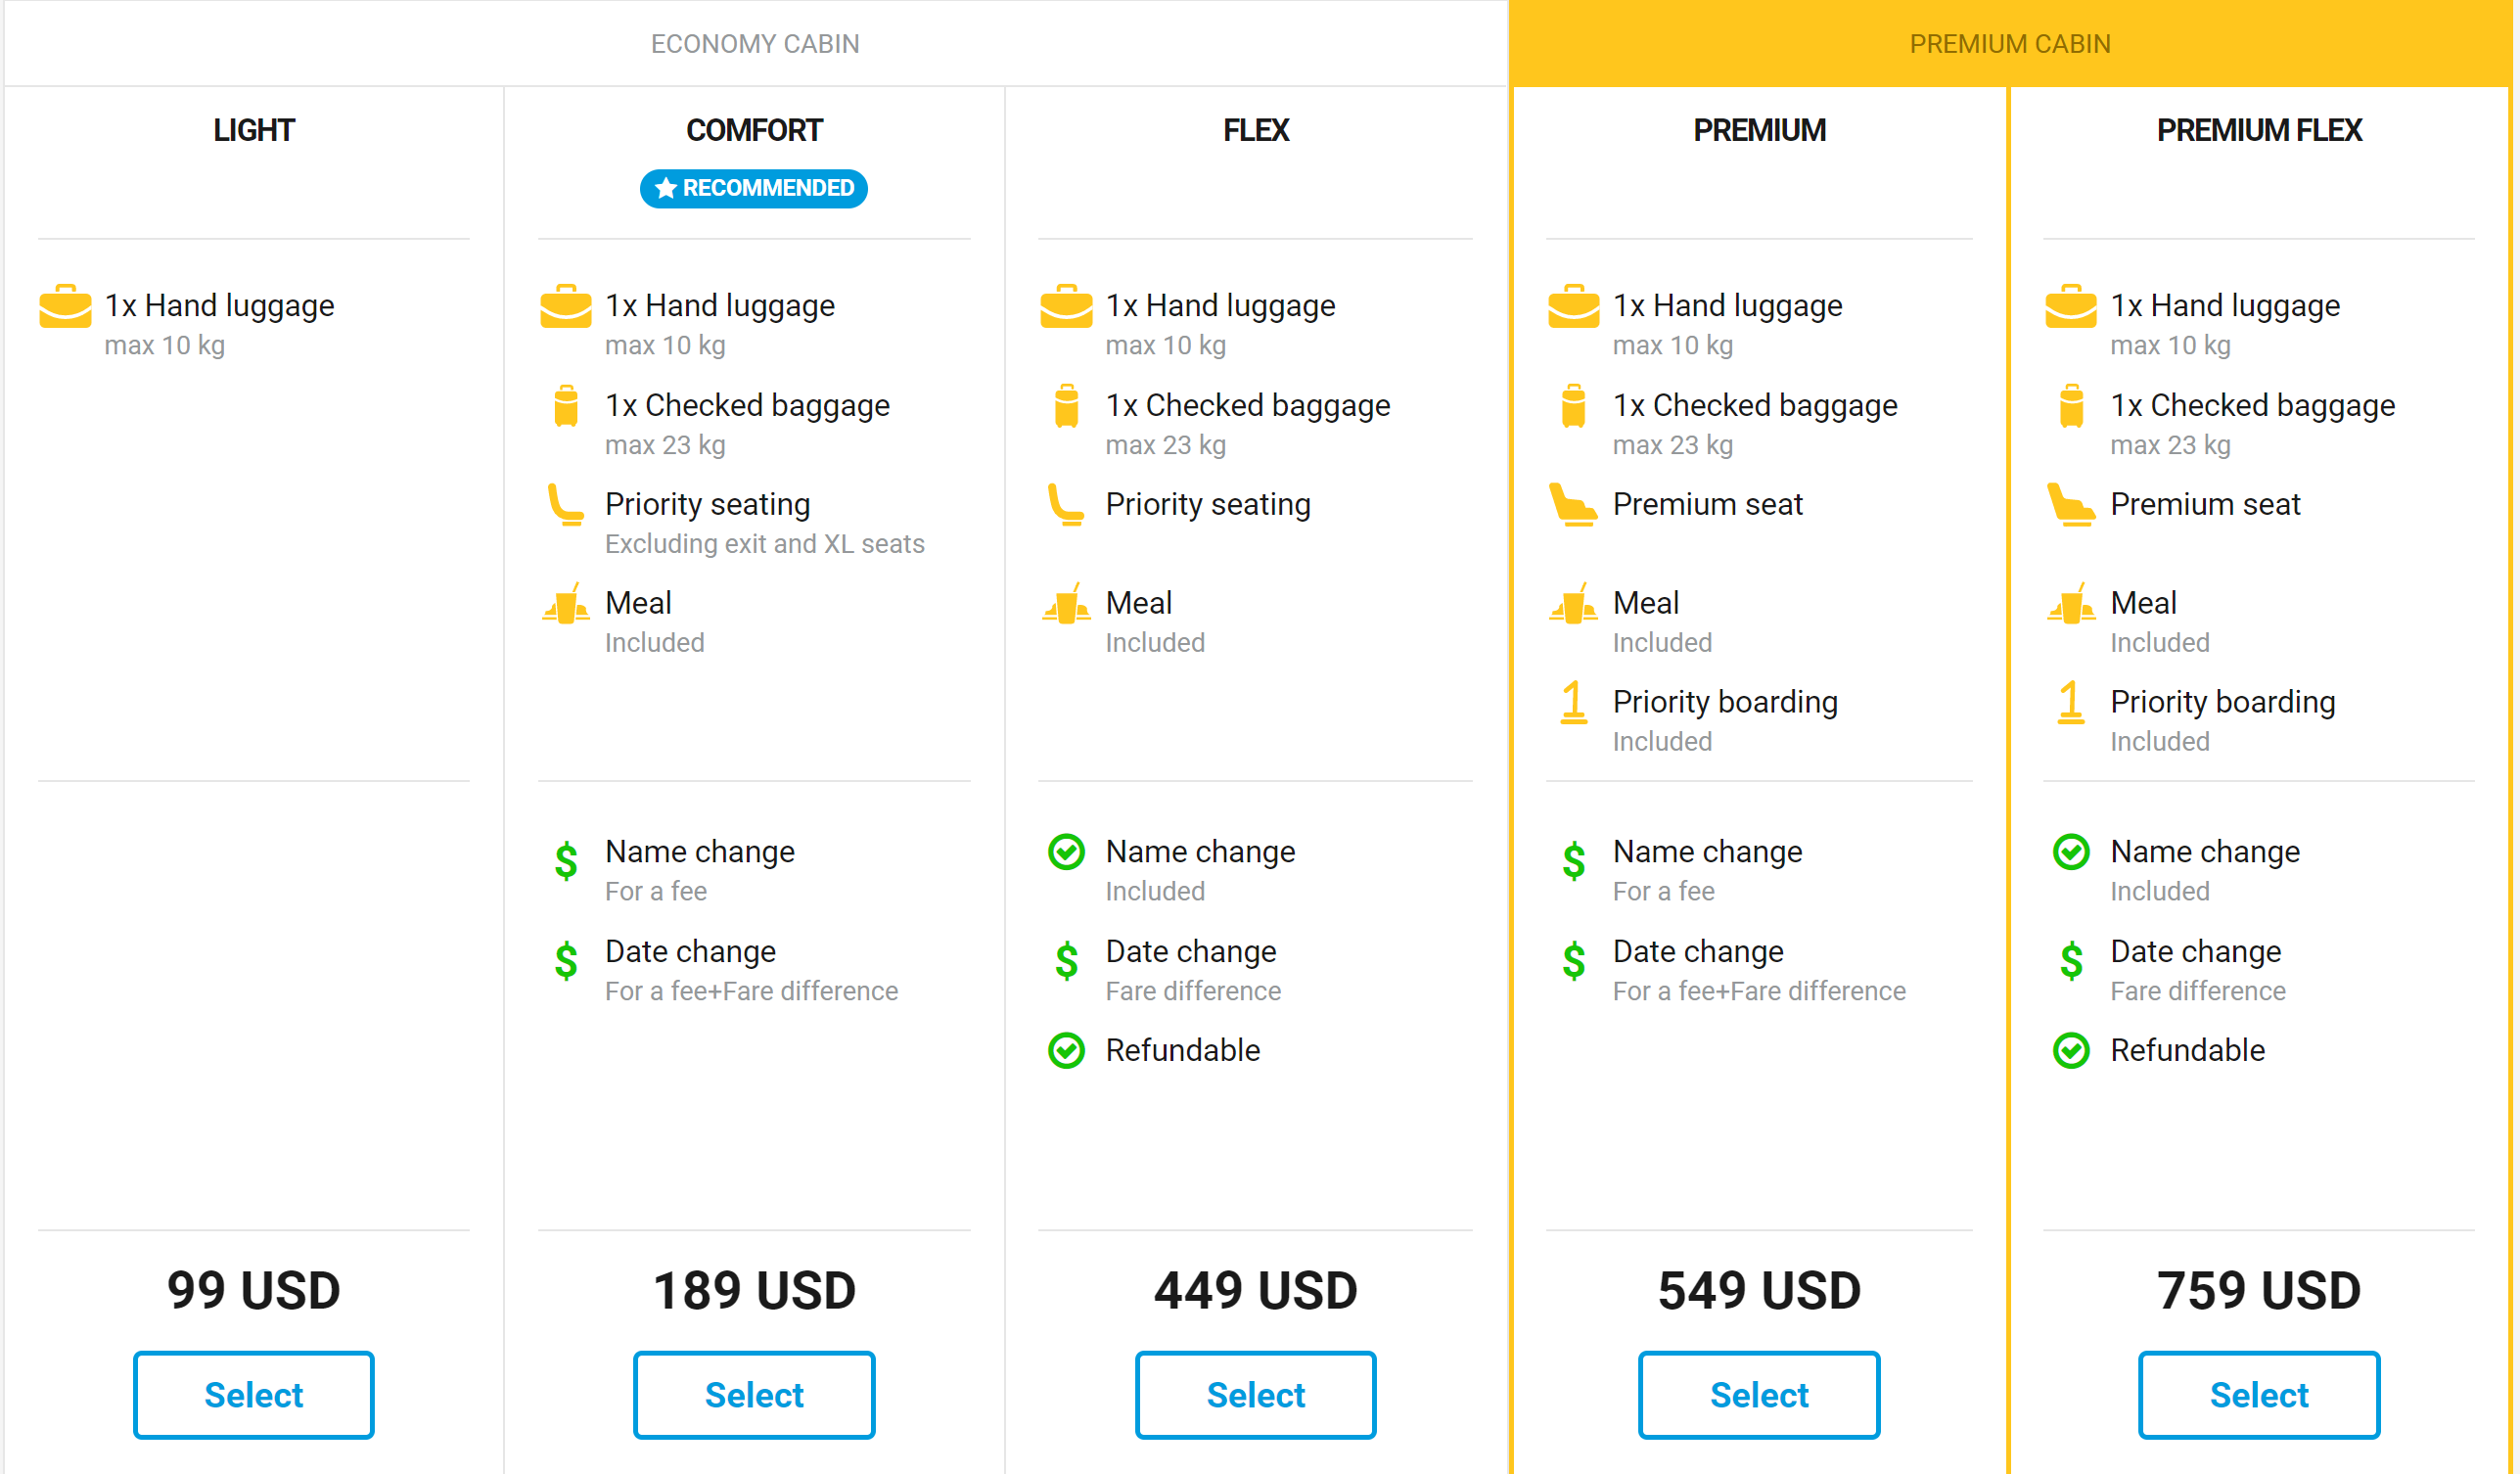Click the priority seating icon under Flex

click(1066, 505)
